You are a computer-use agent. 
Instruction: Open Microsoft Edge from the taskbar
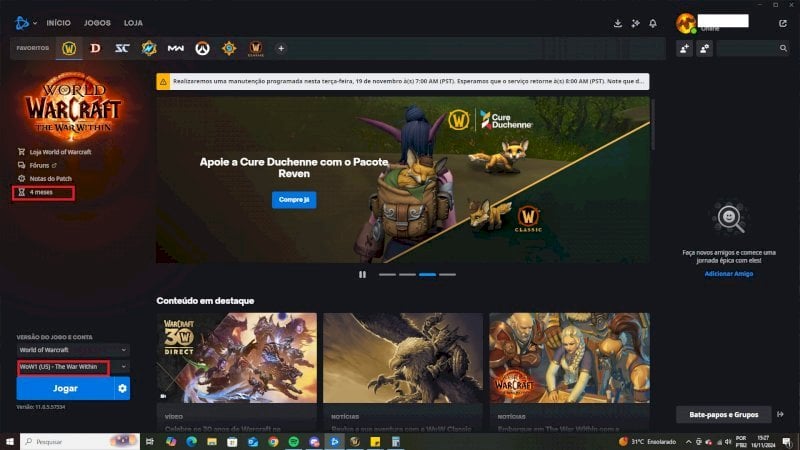pos(191,441)
